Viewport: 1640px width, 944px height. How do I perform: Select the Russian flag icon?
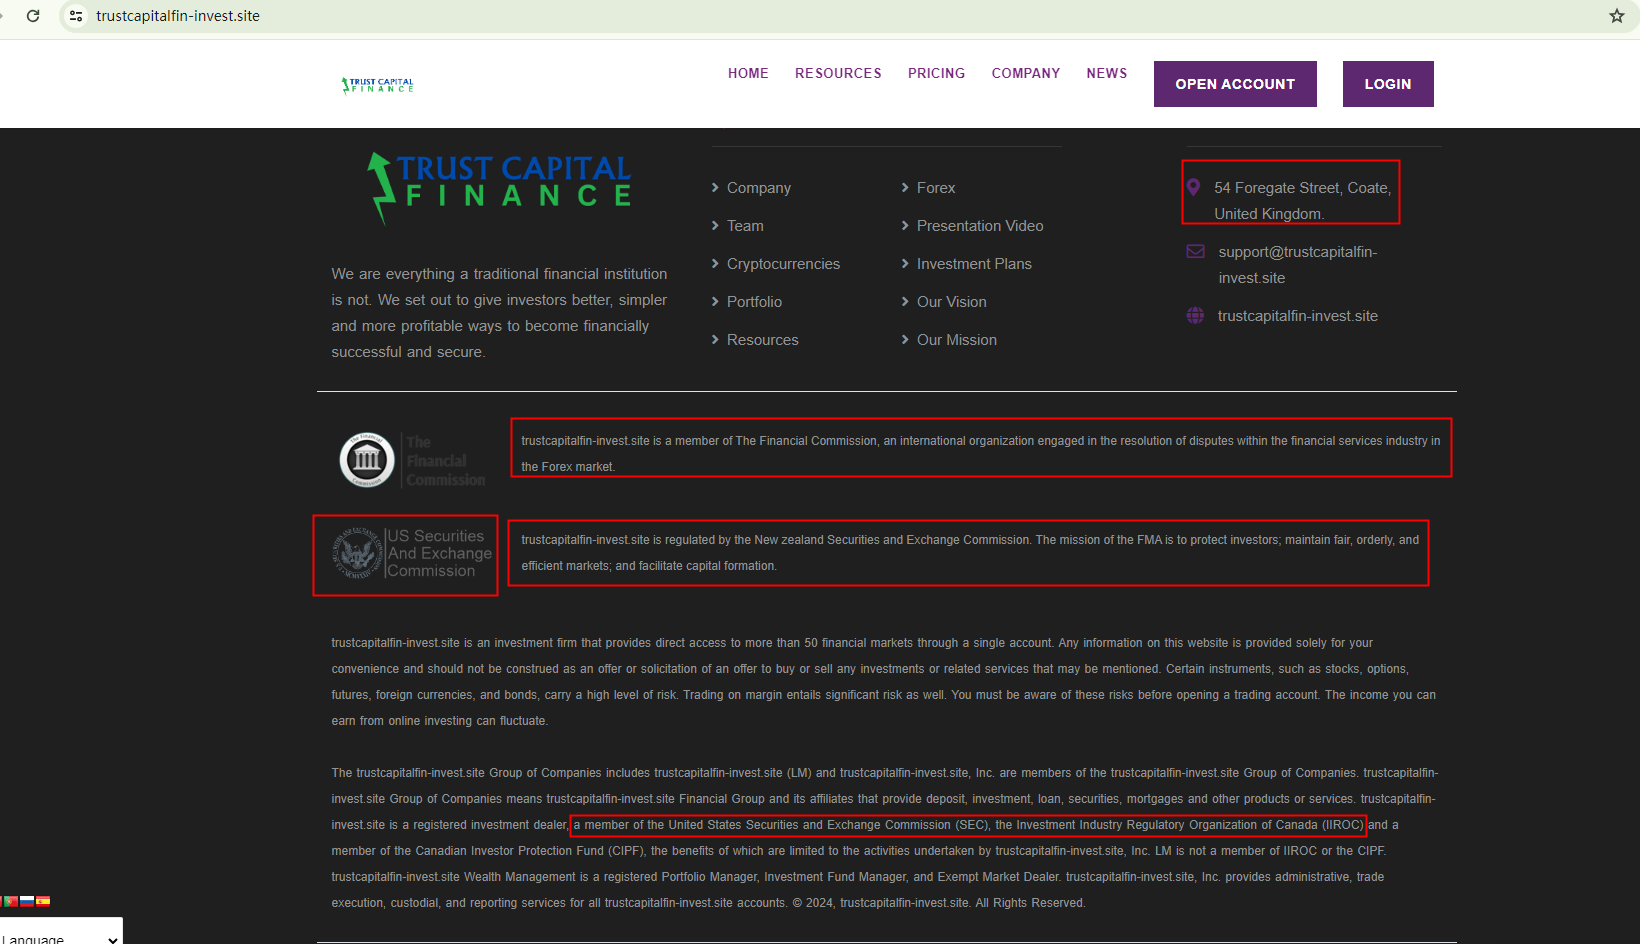27,901
